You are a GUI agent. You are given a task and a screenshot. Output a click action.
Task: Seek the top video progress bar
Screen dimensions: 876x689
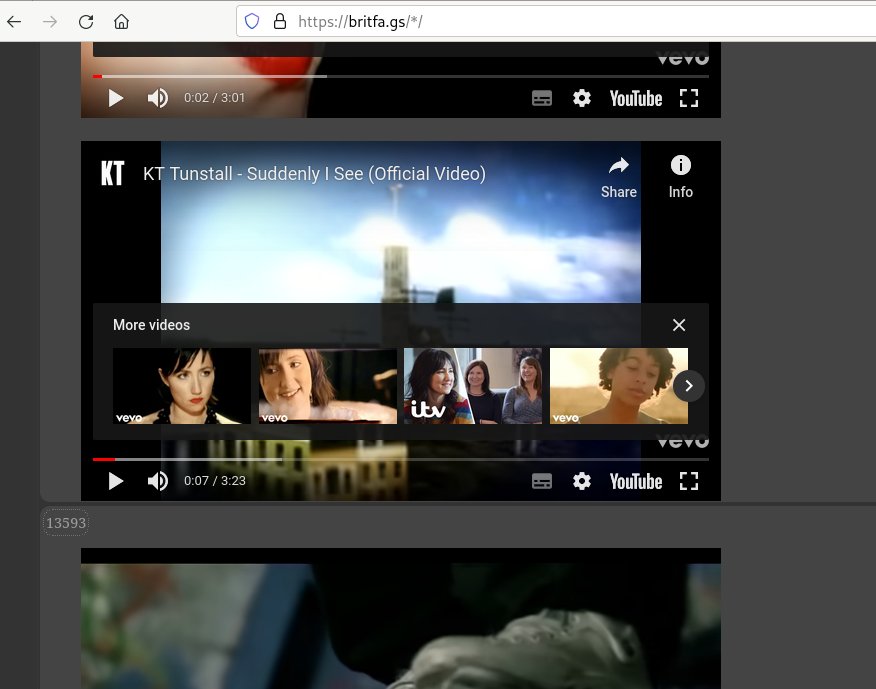coord(401,76)
